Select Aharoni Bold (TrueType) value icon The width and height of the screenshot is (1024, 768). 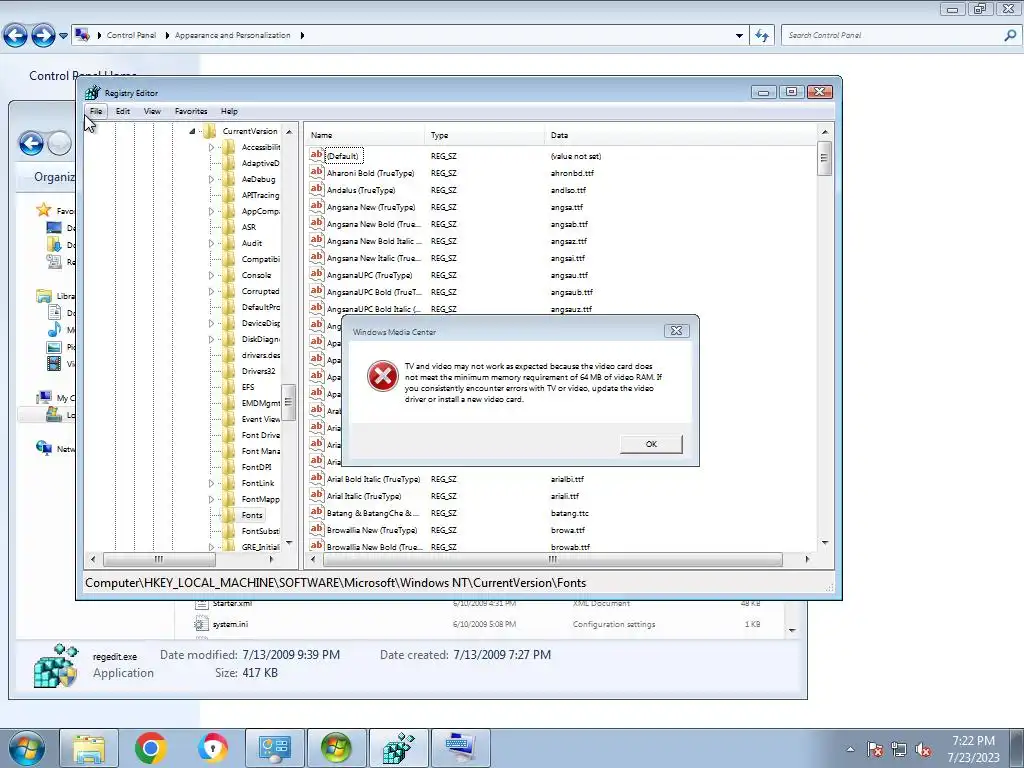tap(317, 172)
